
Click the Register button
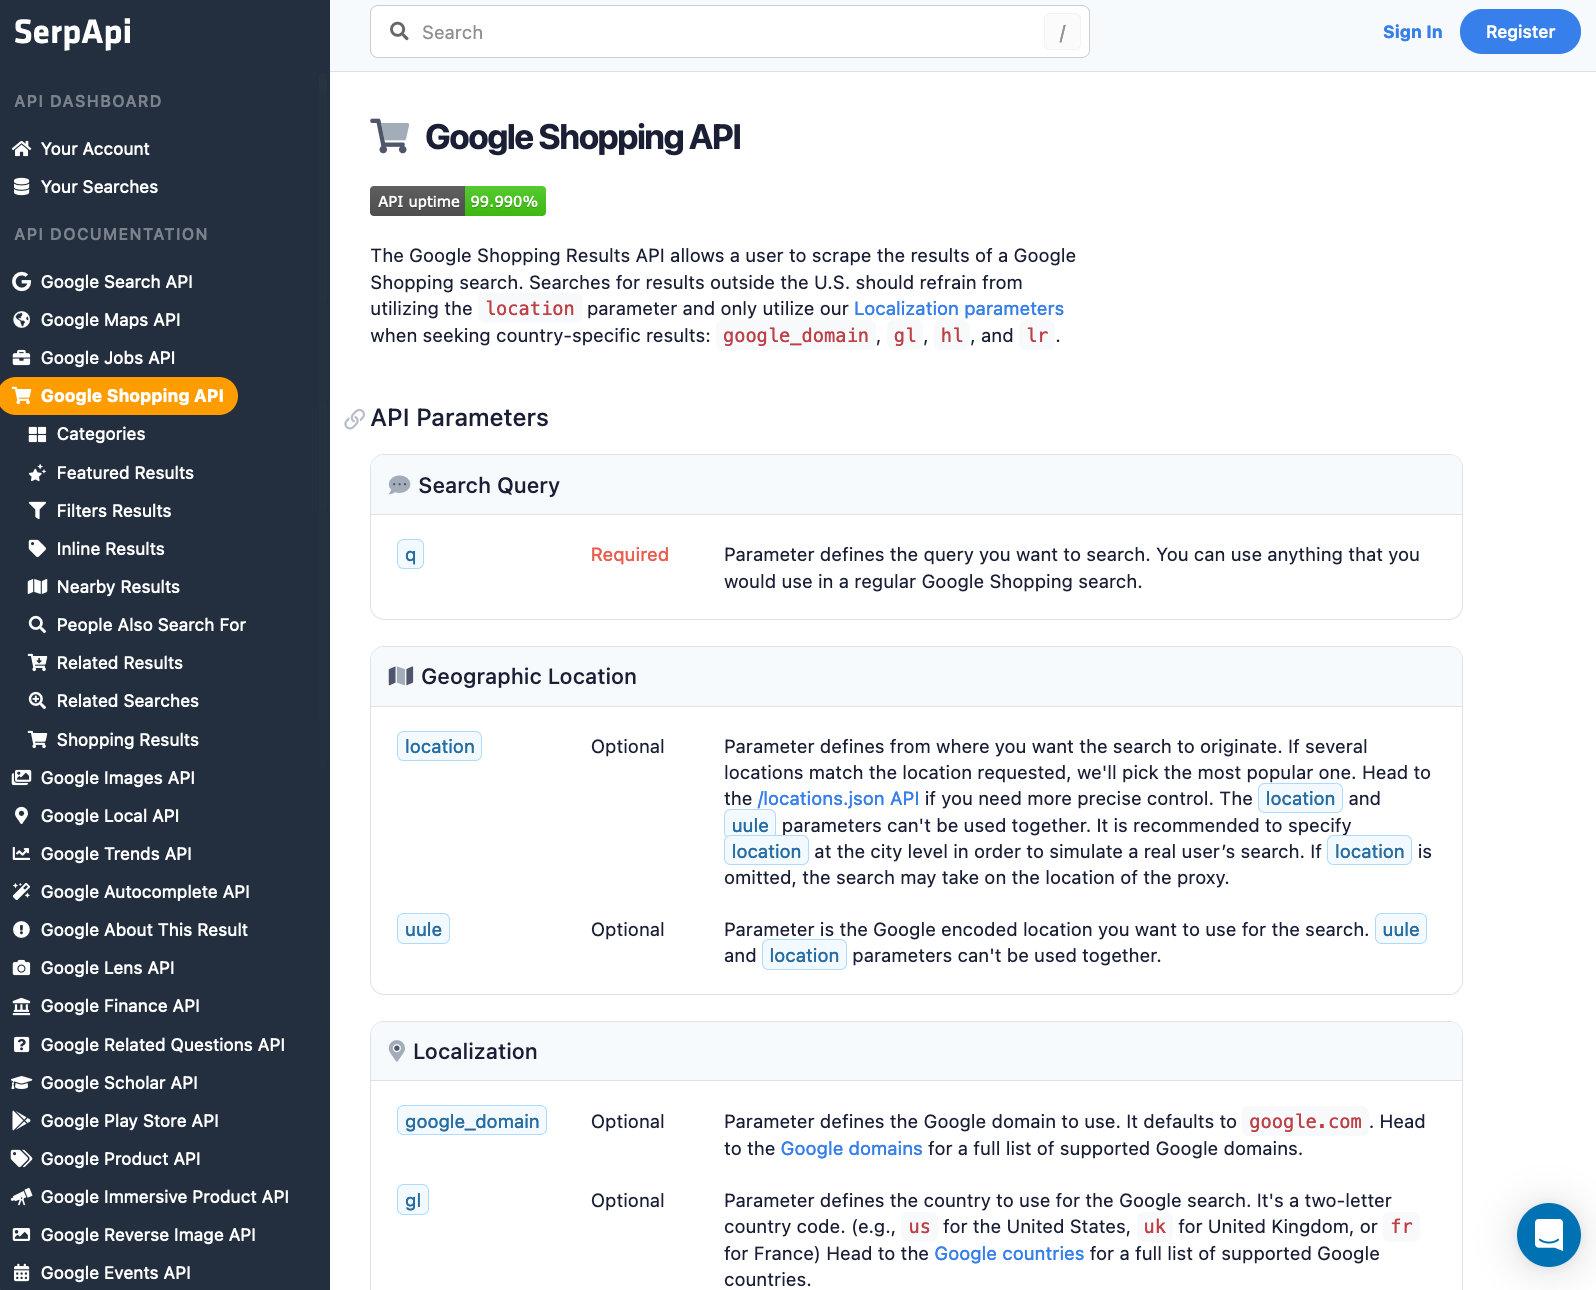1520,32
